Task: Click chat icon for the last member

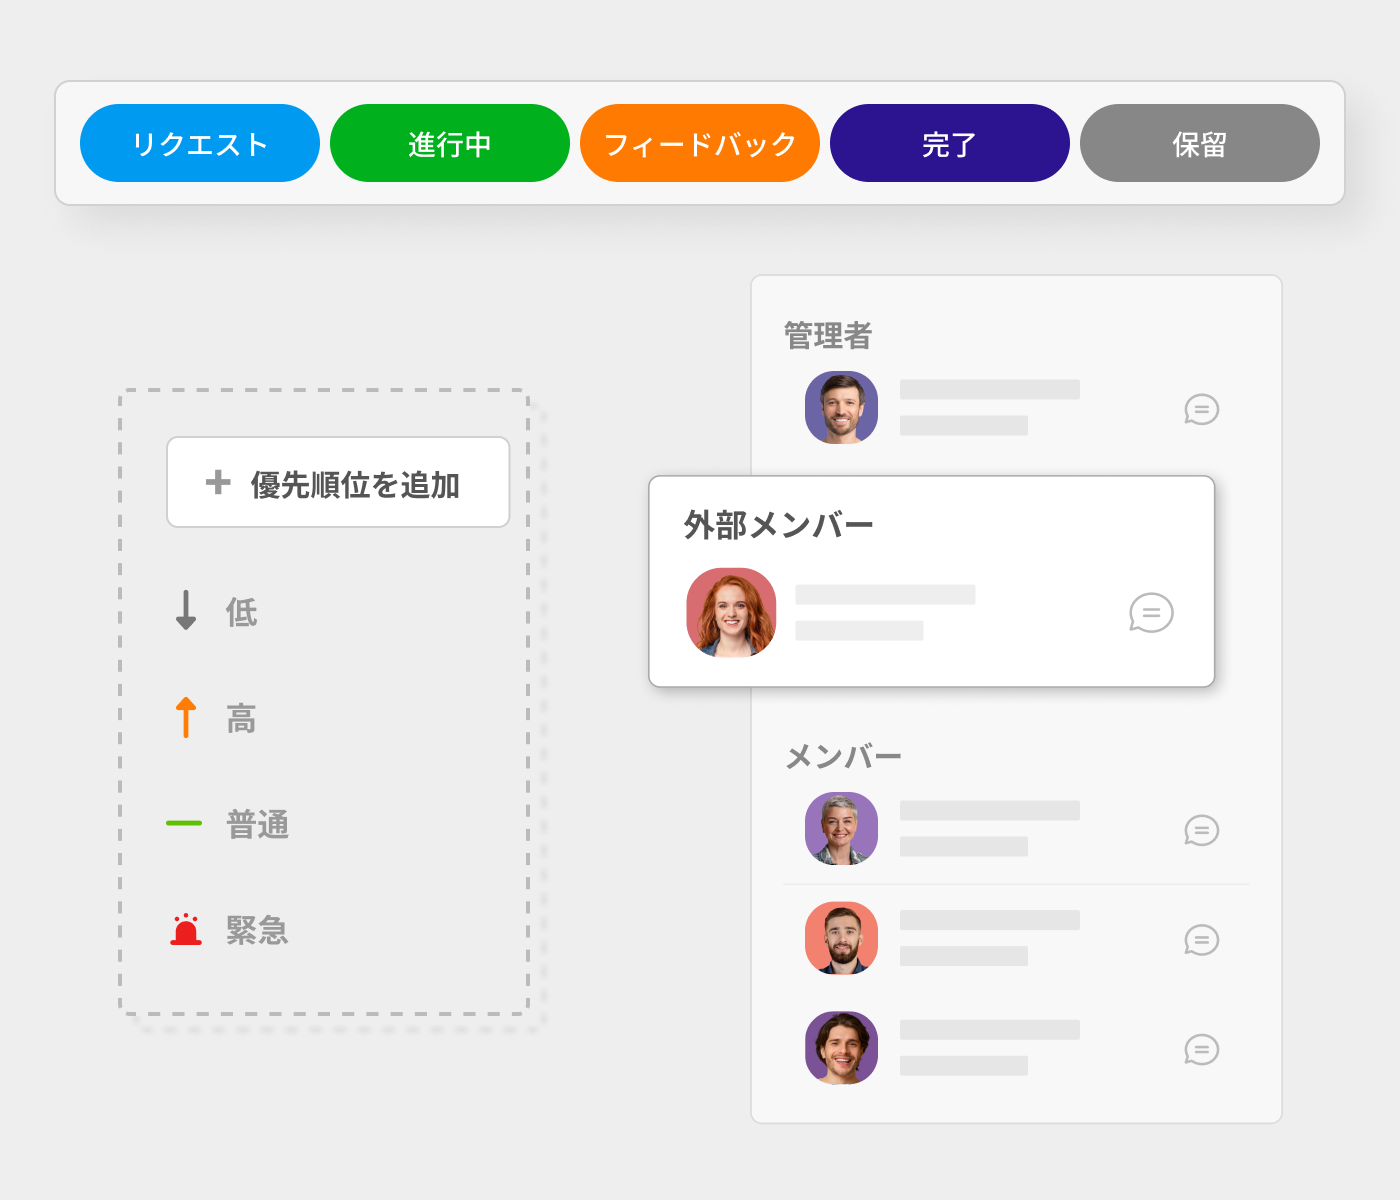Action: [1201, 1049]
